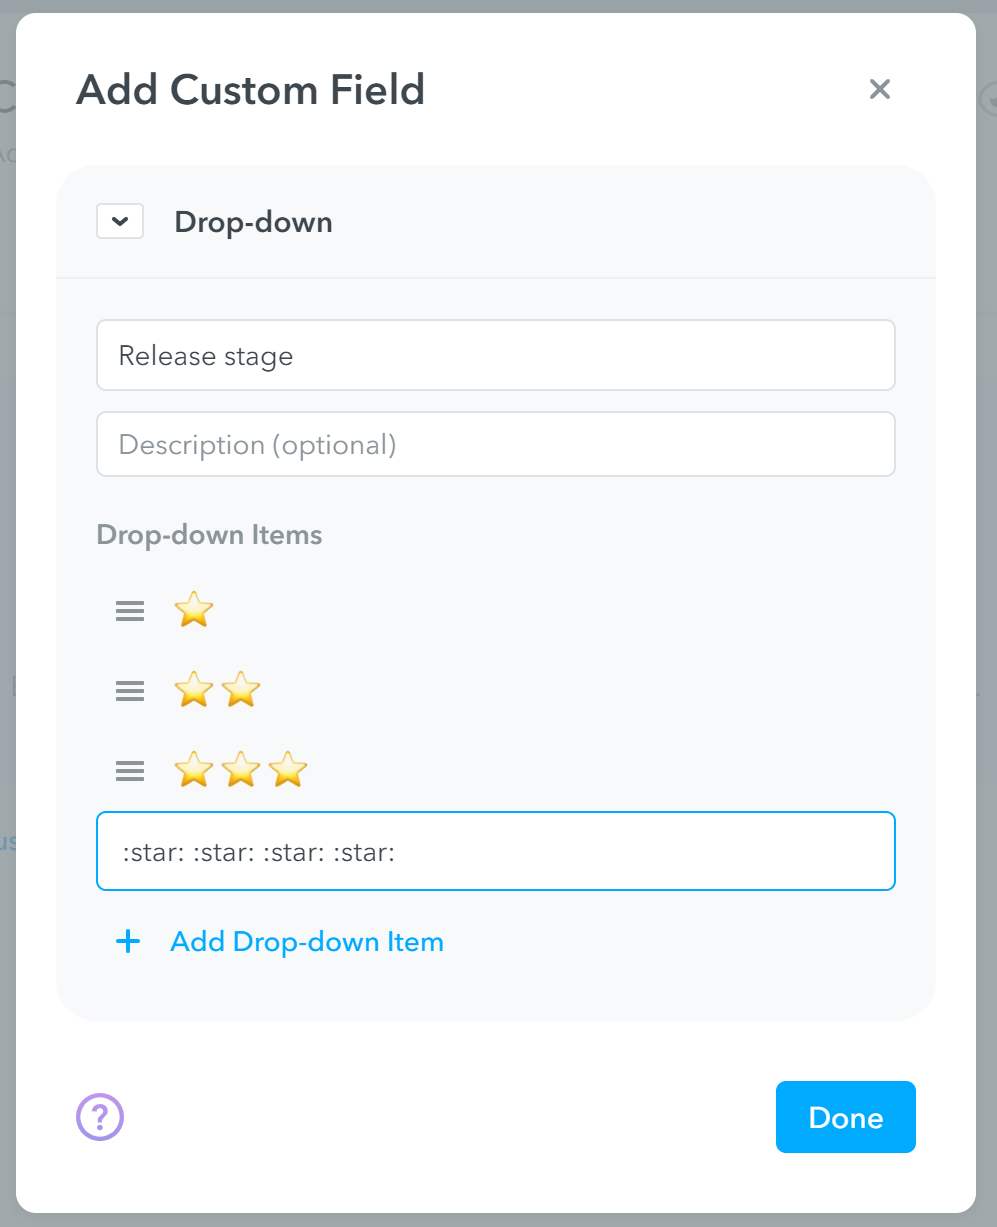Screen dimensions: 997x1227
Task: Dismiss the Add Custom Field dialog
Action: tap(879, 89)
